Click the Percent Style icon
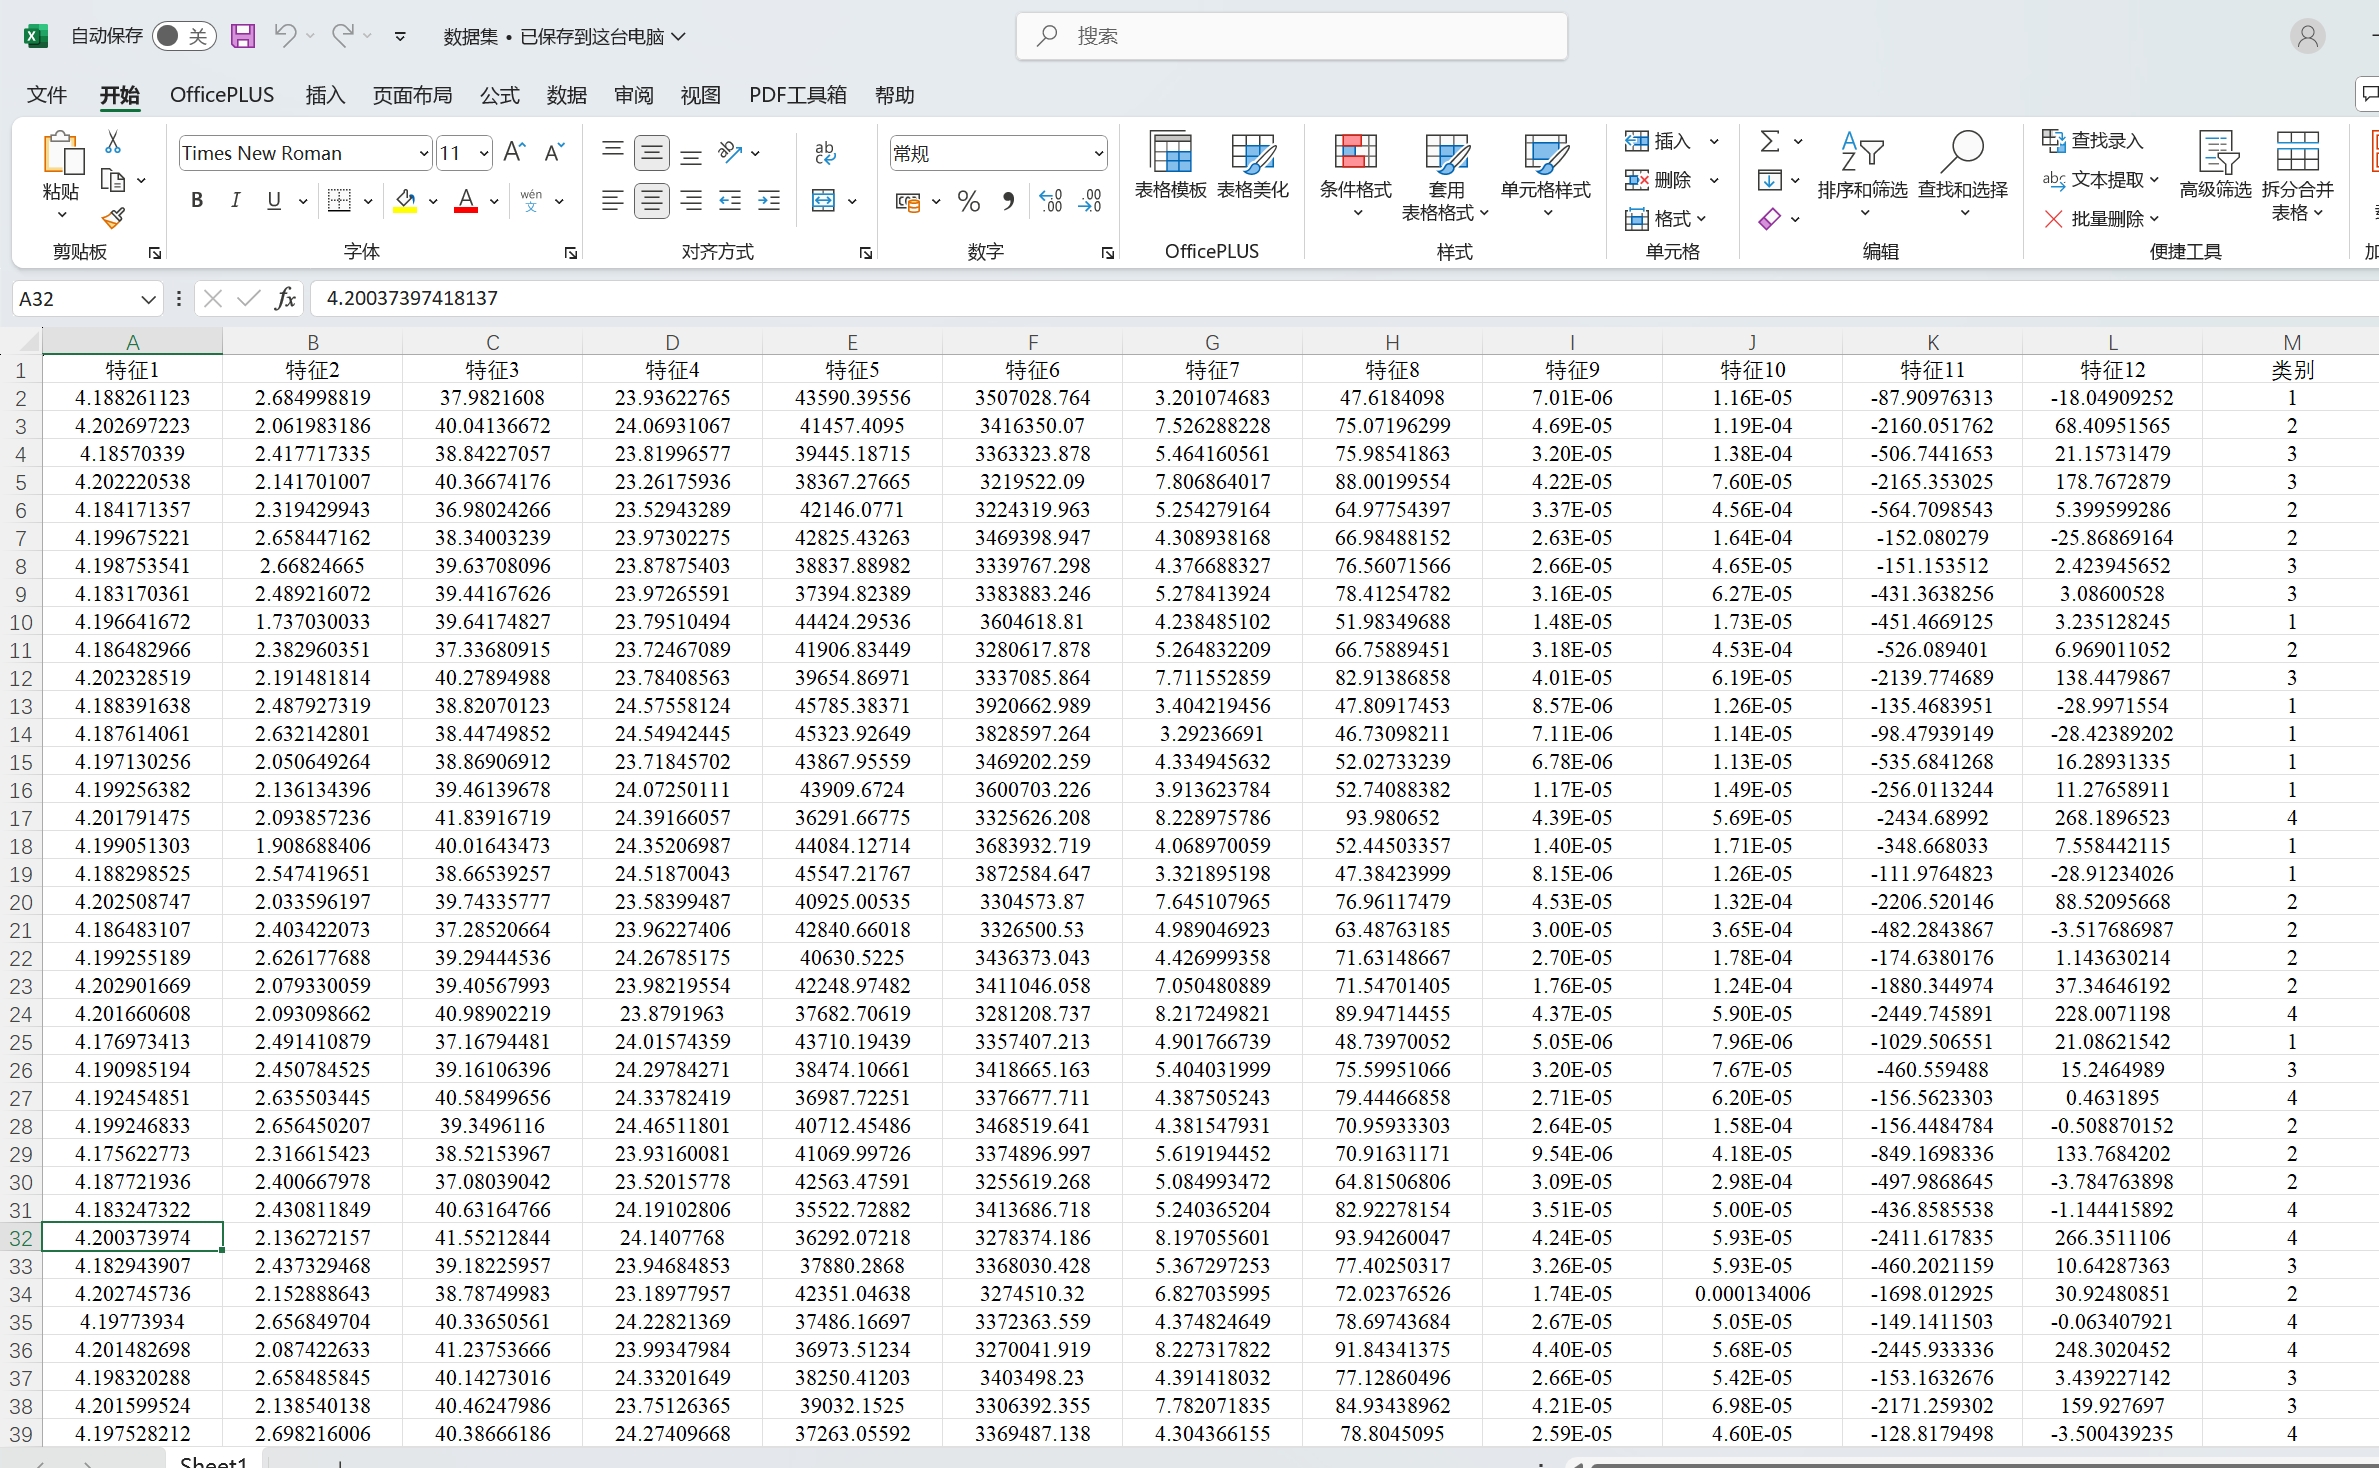The height and width of the screenshot is (1468, 2379). pyautogui.click(x=968, y=201)
